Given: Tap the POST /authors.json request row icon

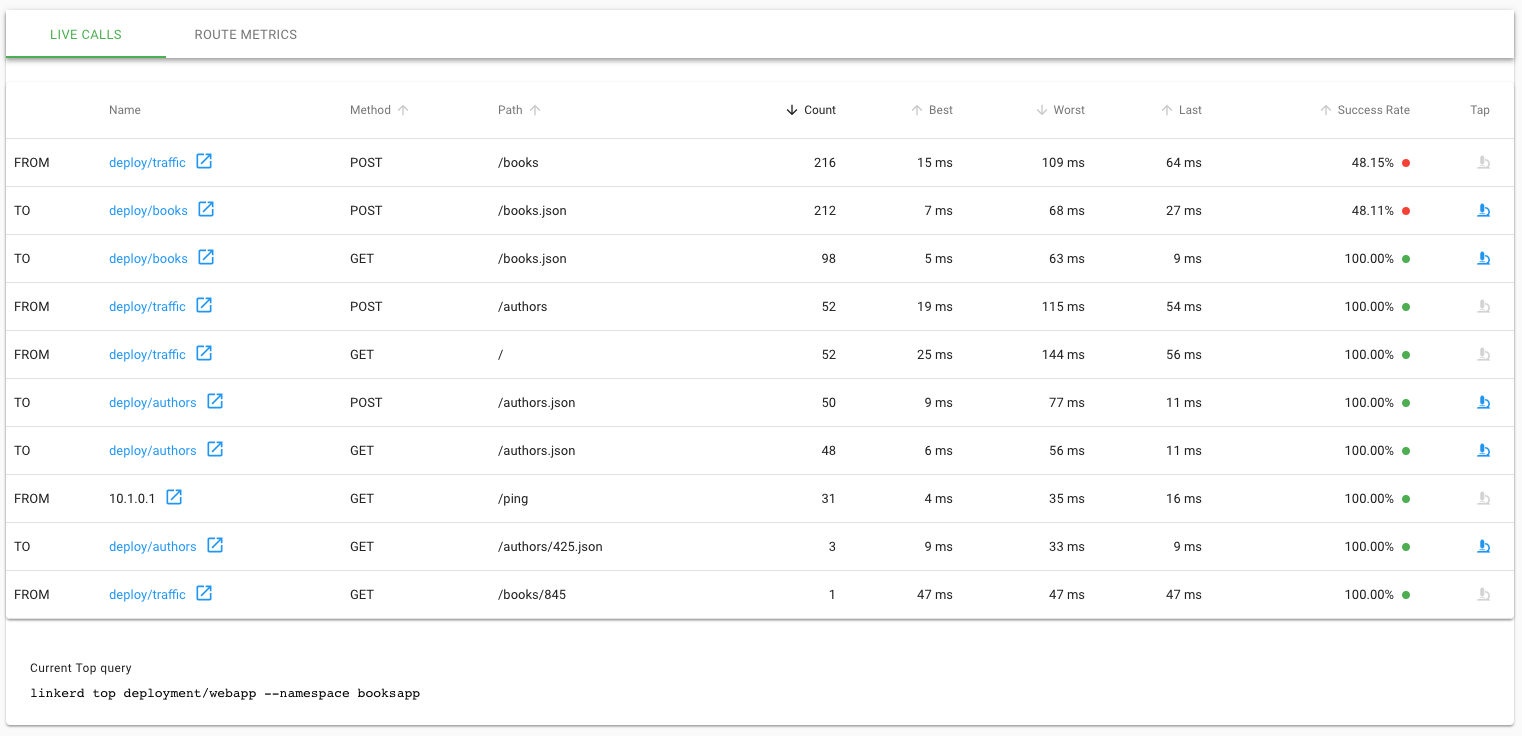Looking at the screenshot, I should (x=1484, y=402).
